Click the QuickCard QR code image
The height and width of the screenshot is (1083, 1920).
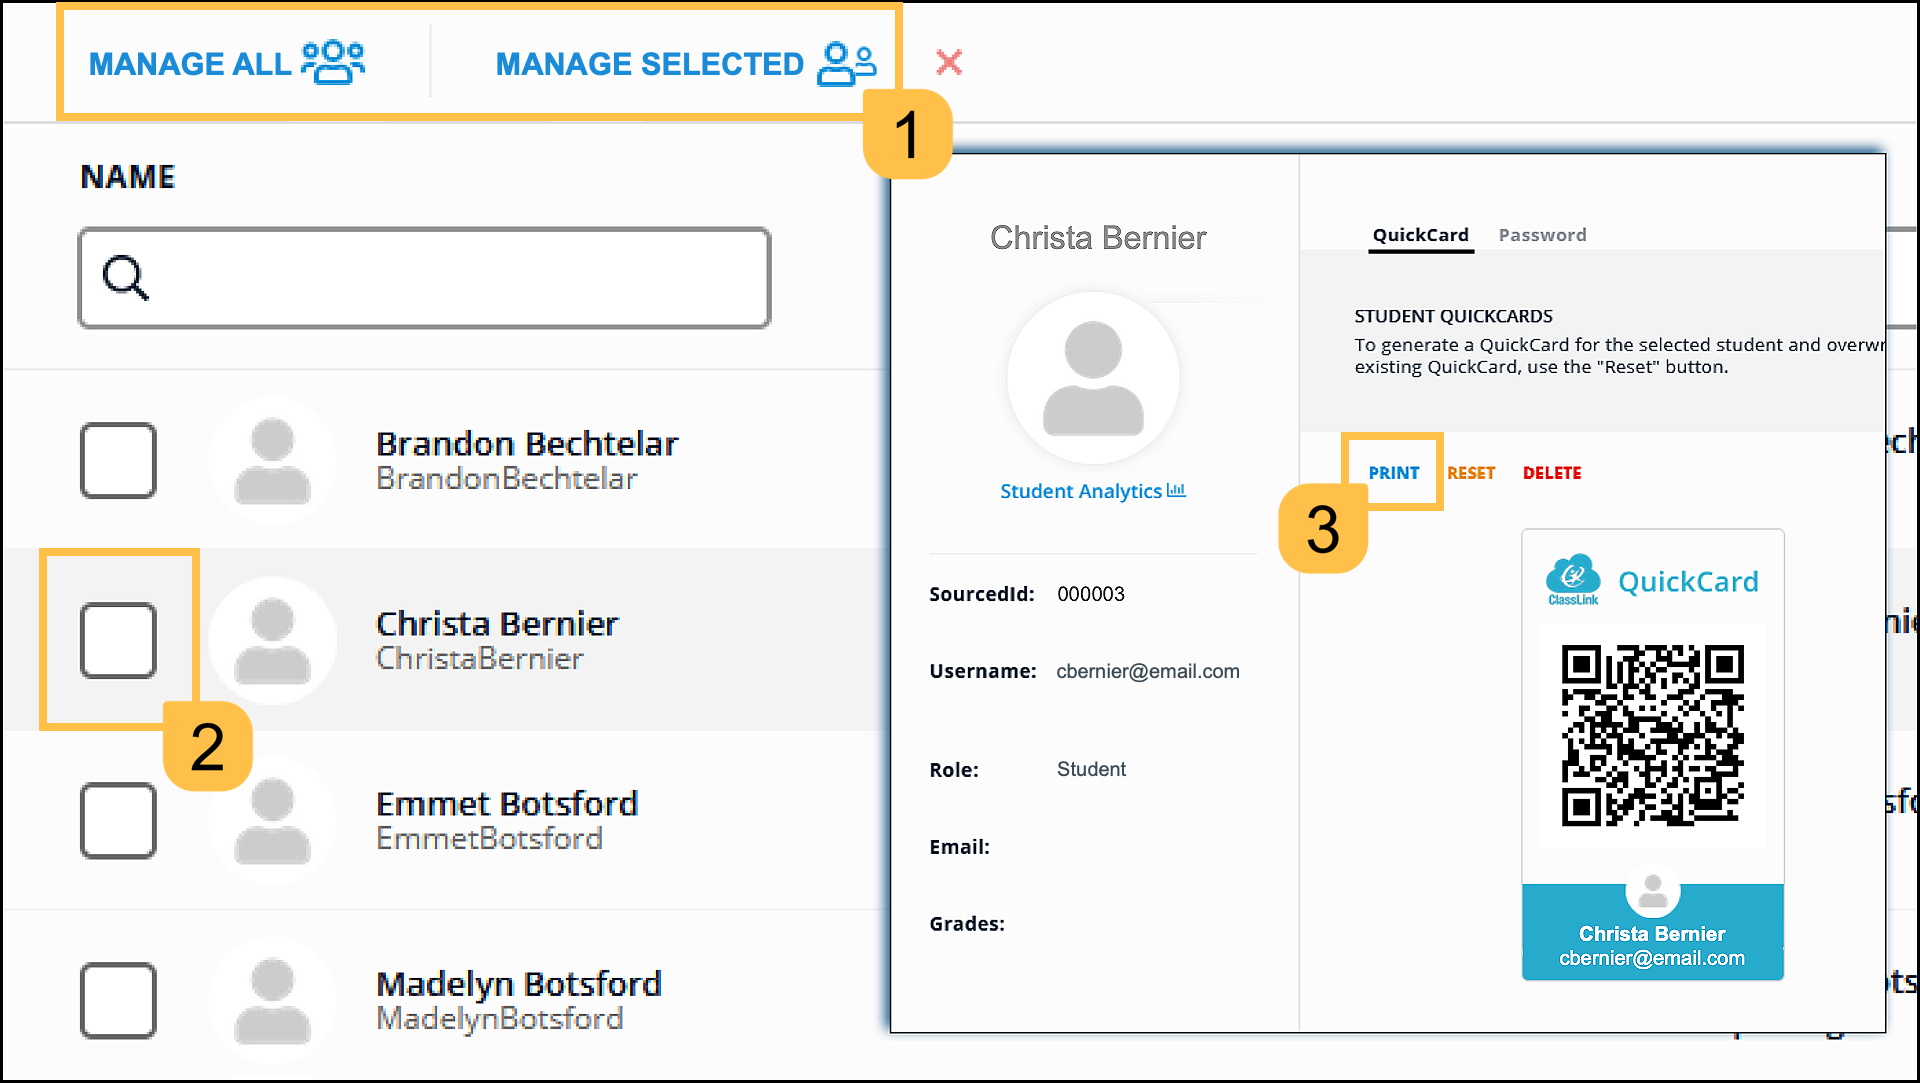pyautogui.click(x=1652, y=736)
